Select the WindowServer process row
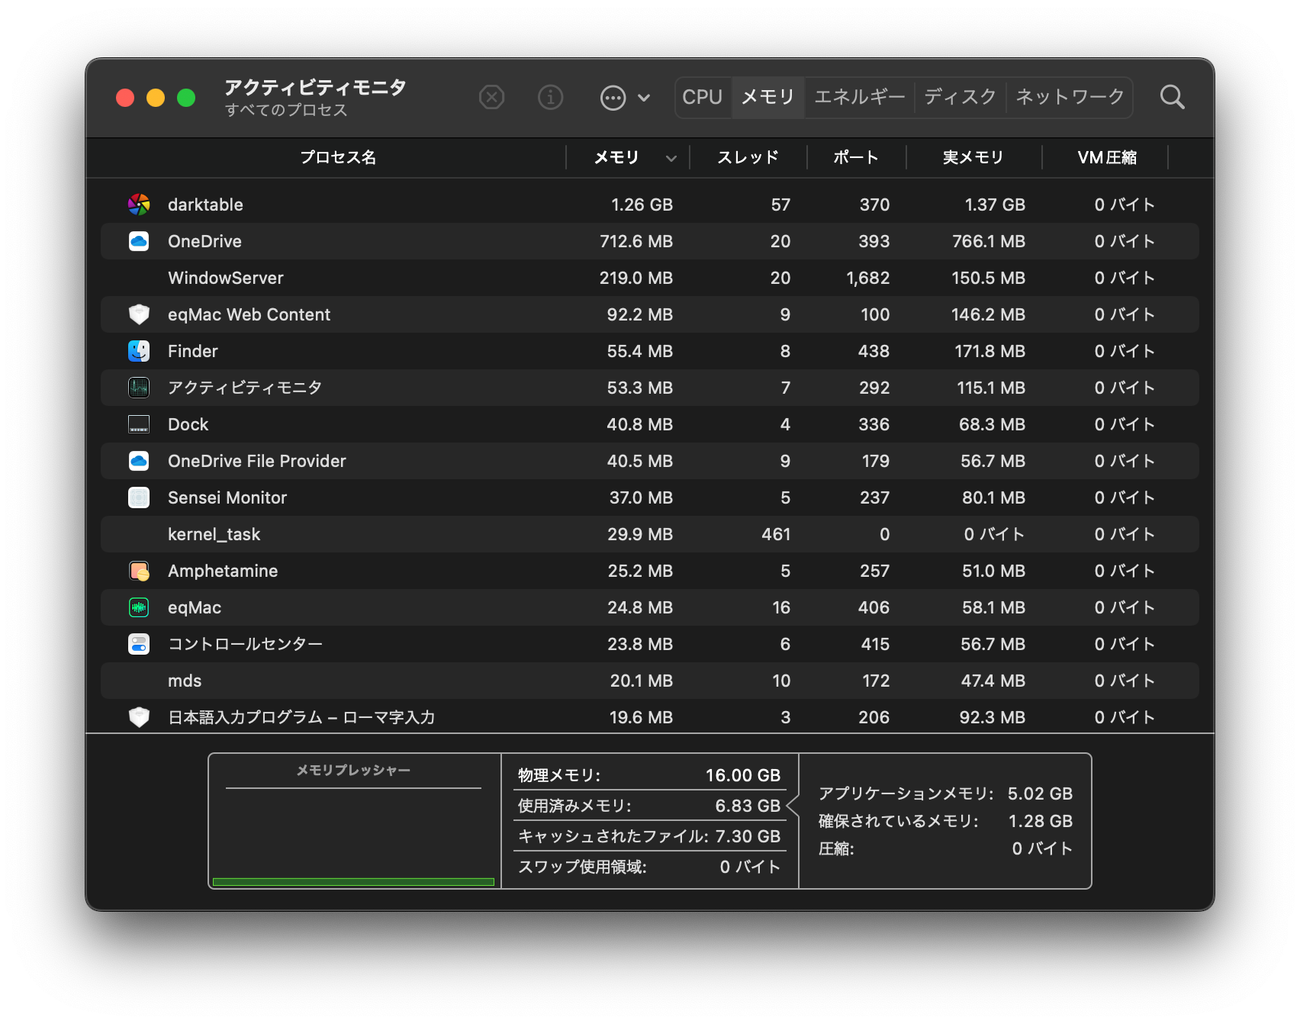The width and height of the screenshot is (1300, 1024). point(649,278)
